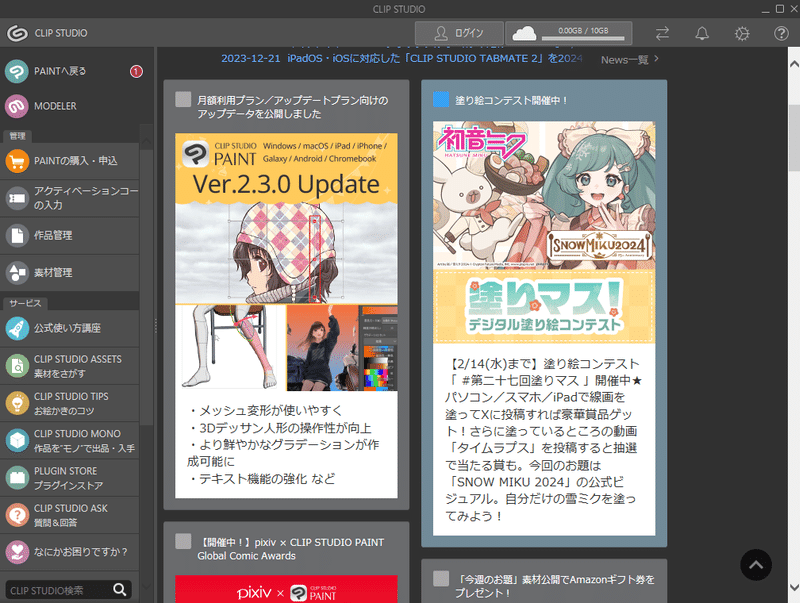Click the pixiv × CLIP STUDIO PAINT red banner
Viewport: 800px width, 603px height.
pyautogui.click(x=286, y=589)
